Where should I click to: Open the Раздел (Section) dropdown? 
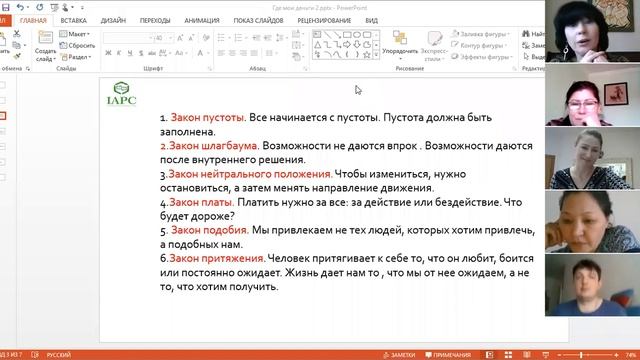[x=76, y=57]
